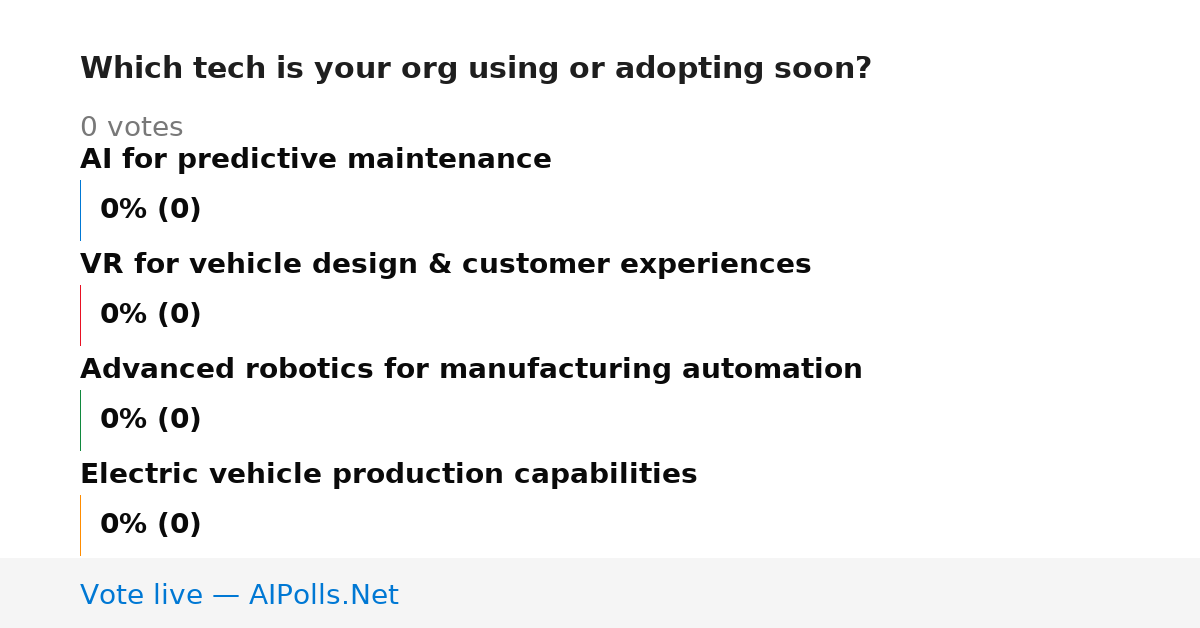This screenshot has width=1200, height=628.
Task: Click the orange result bar for Electric vehicle
Action: click(80, 525)
